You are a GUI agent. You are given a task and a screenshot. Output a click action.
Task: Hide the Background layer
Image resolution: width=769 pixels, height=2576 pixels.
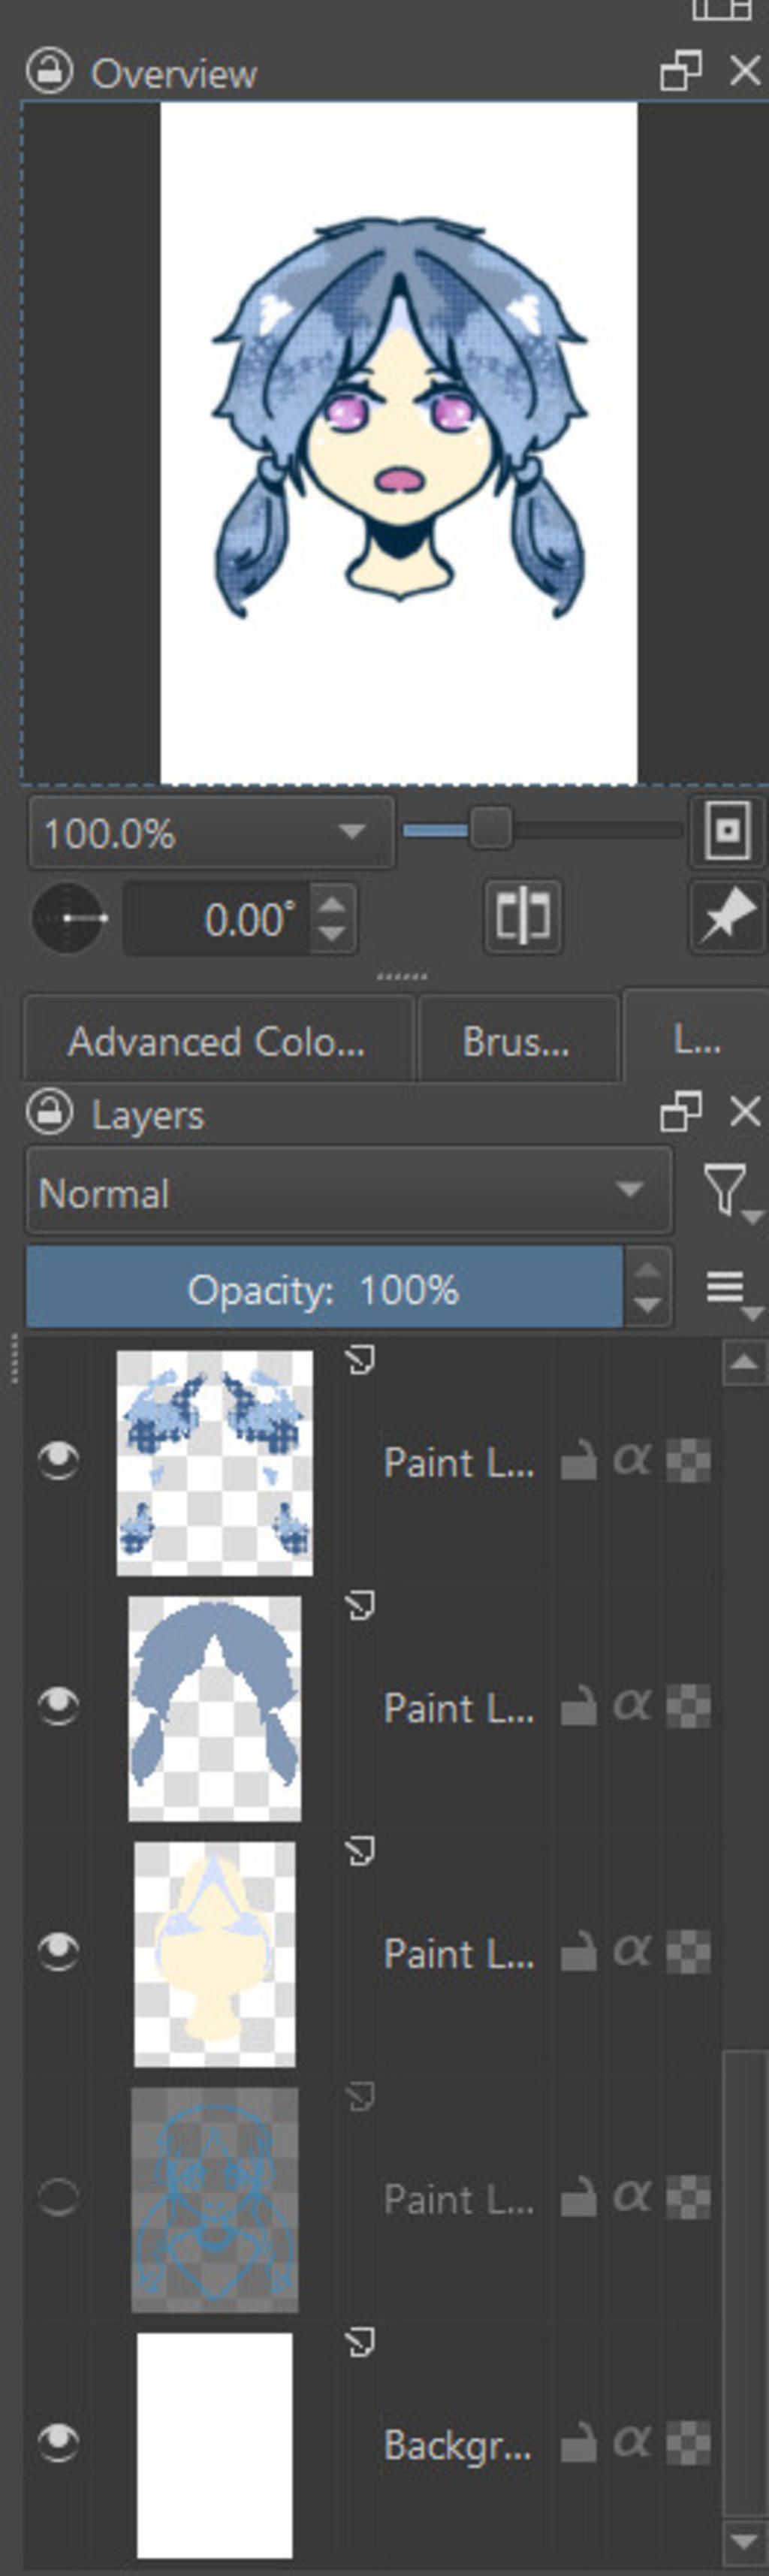[x=58, y=2442]
